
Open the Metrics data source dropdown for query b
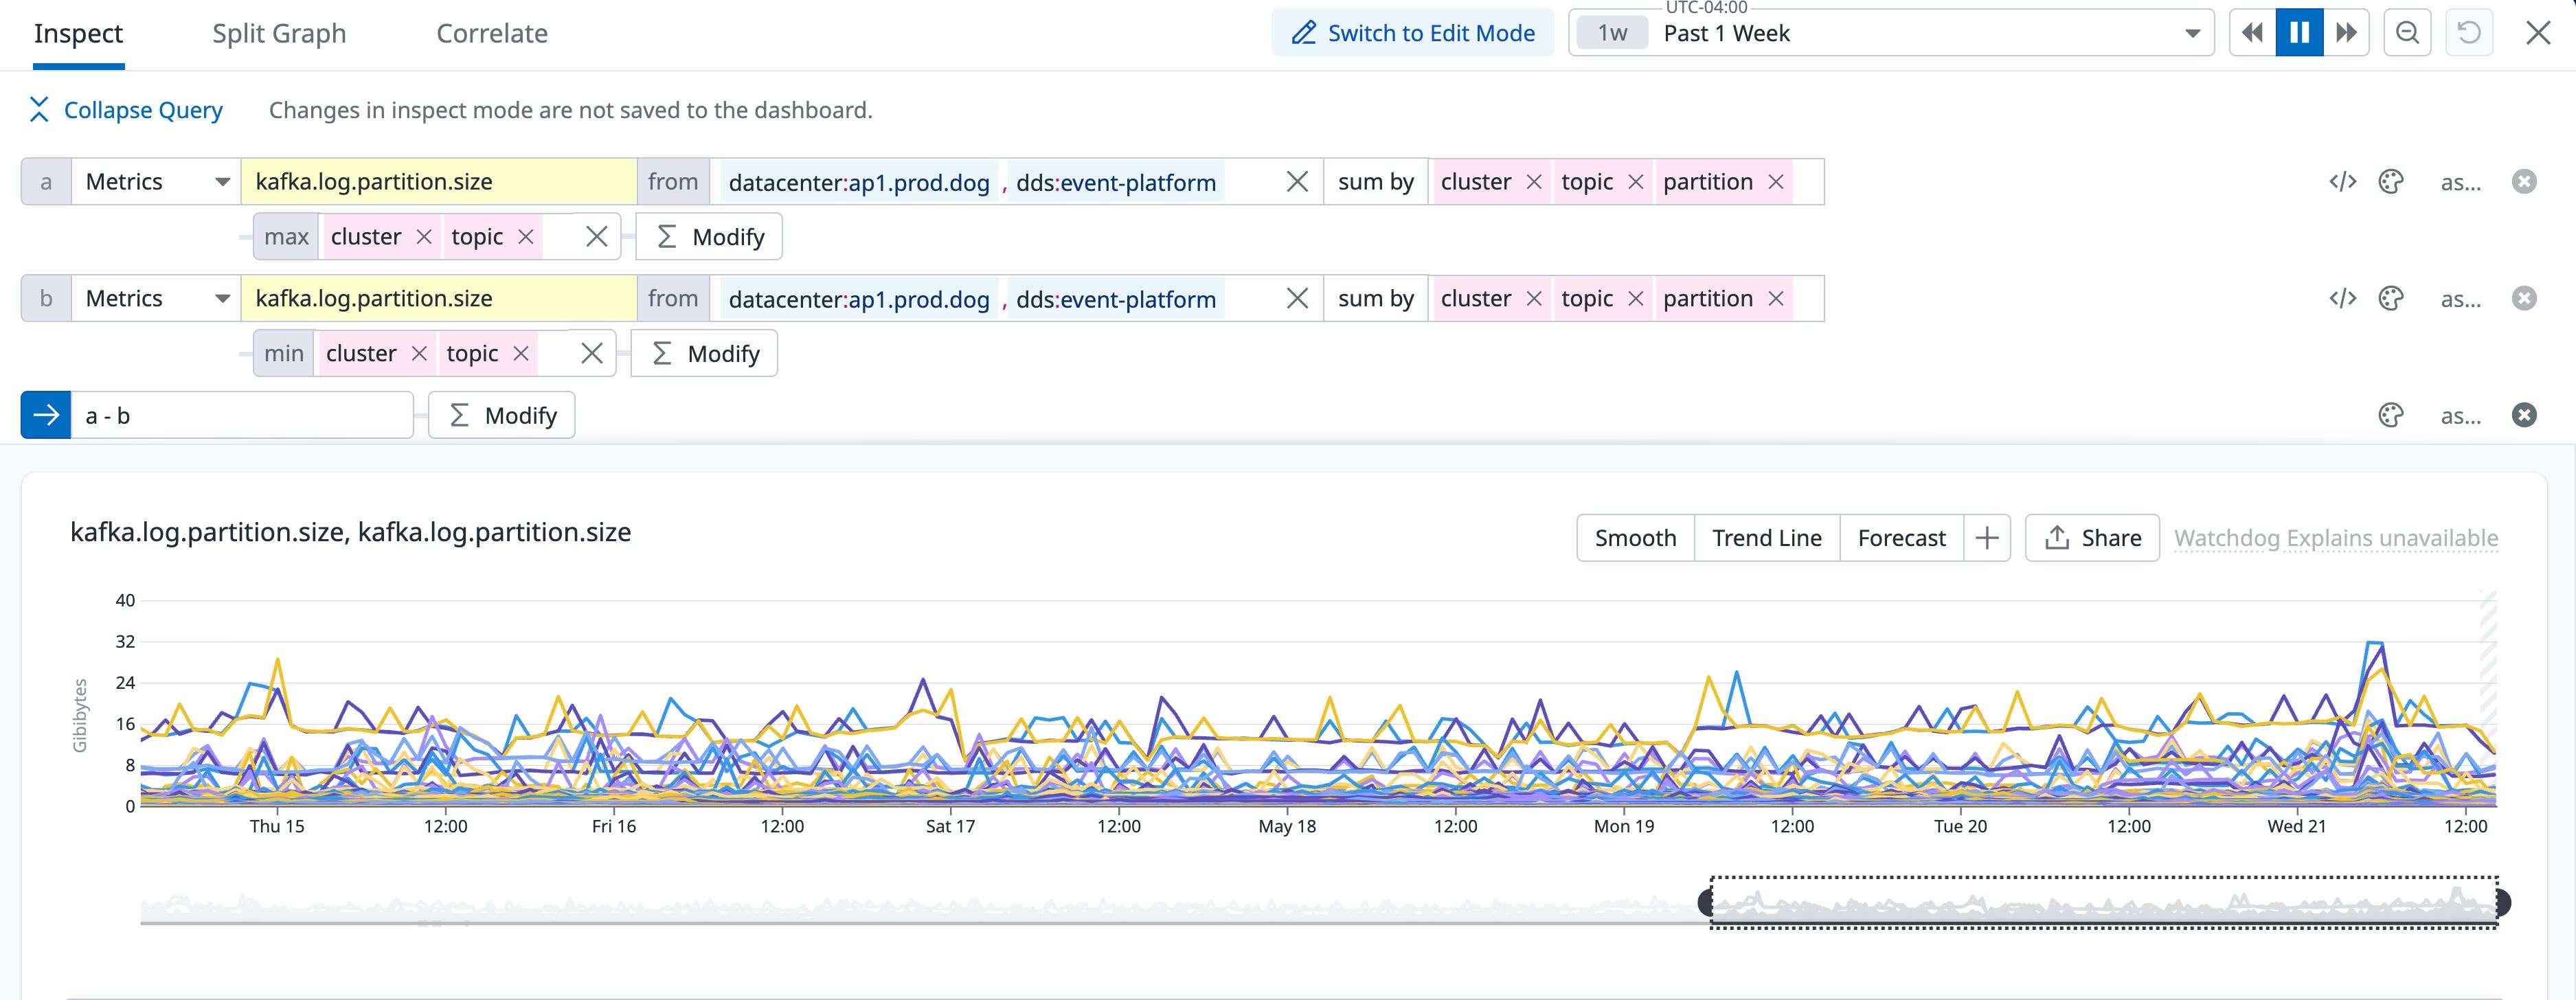click(155, 297)
